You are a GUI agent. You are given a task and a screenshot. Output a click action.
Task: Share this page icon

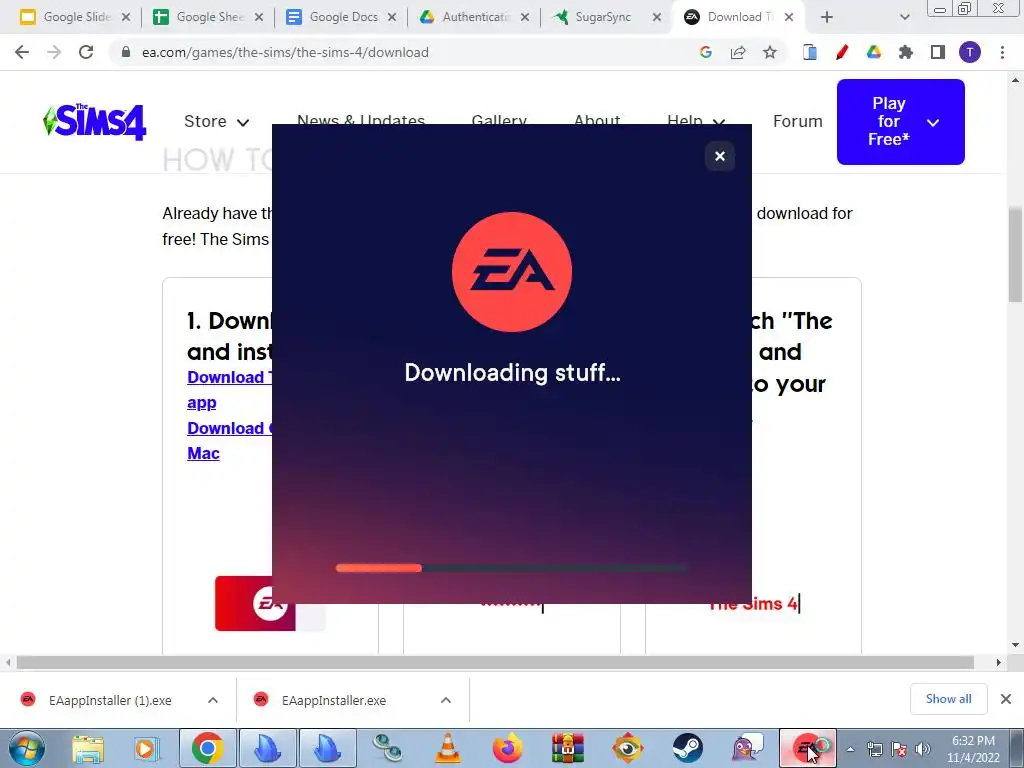click(738, 52)
